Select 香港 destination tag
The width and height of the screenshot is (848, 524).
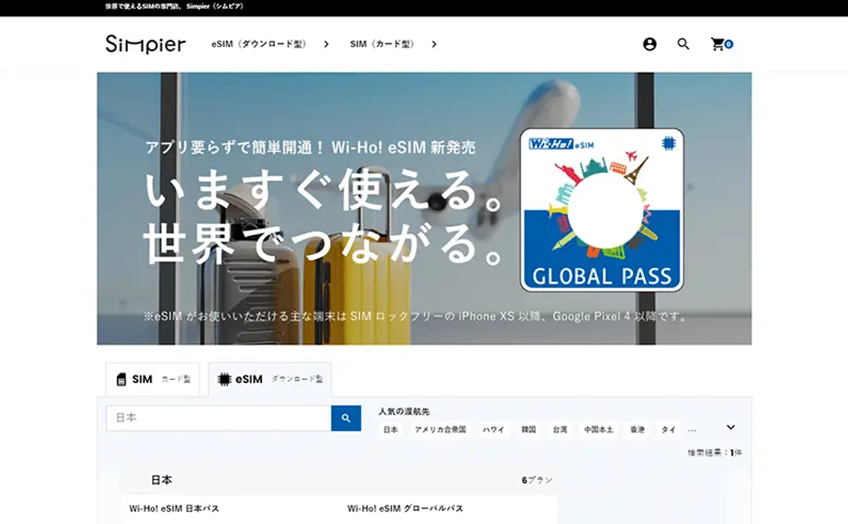coord(637,429)
